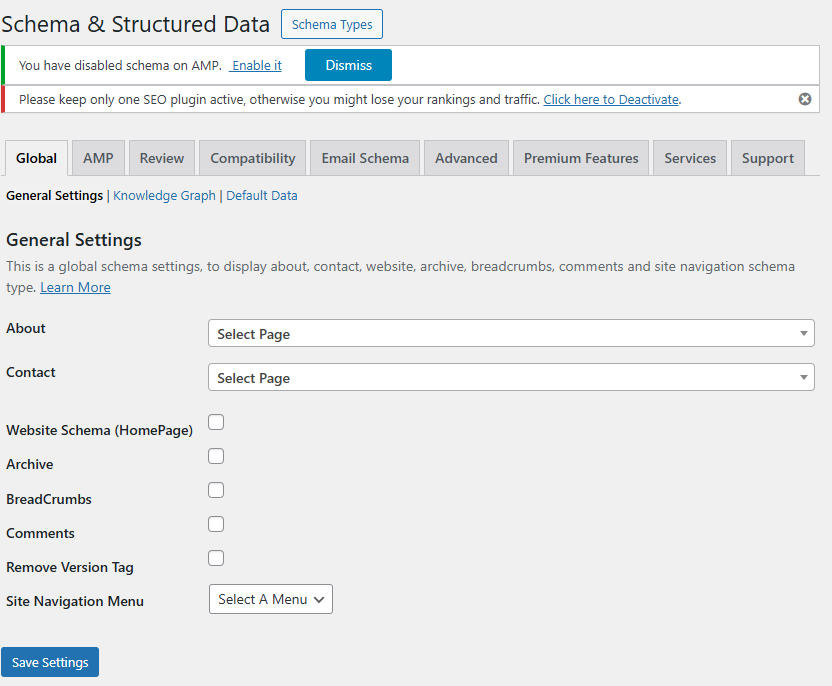832x686 pixels.
Task: Check the Archive schema checkbox
Action: [x=215, y=456]
